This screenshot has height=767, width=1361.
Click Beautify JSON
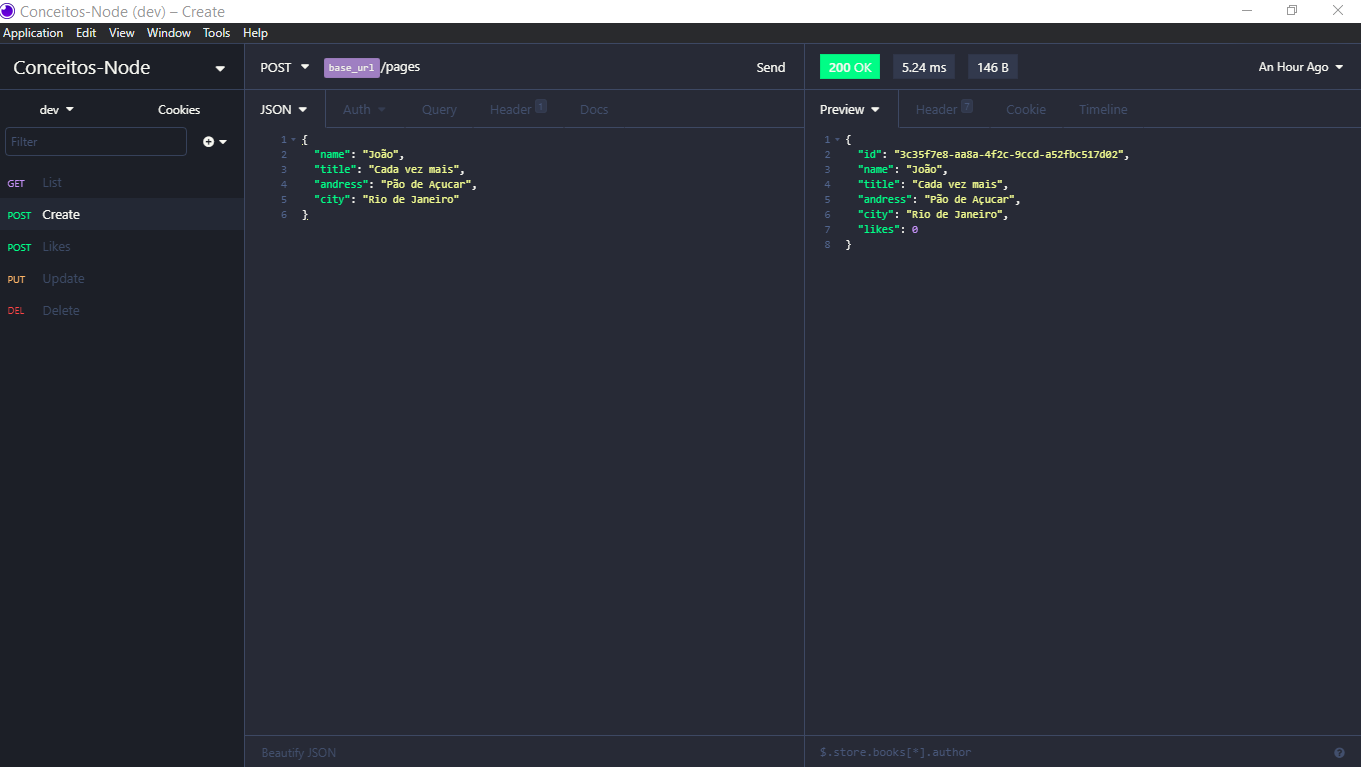click(x=297, y=751)
